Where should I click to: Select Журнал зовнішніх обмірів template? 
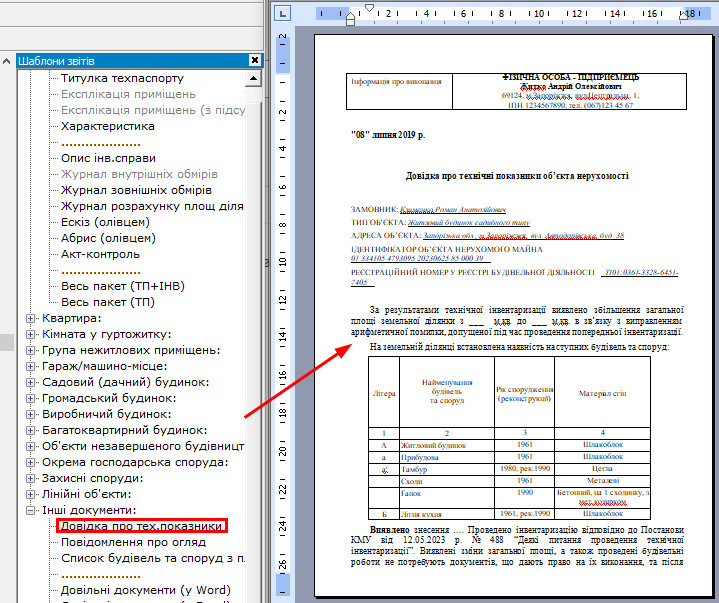click(x=136, y=190)
